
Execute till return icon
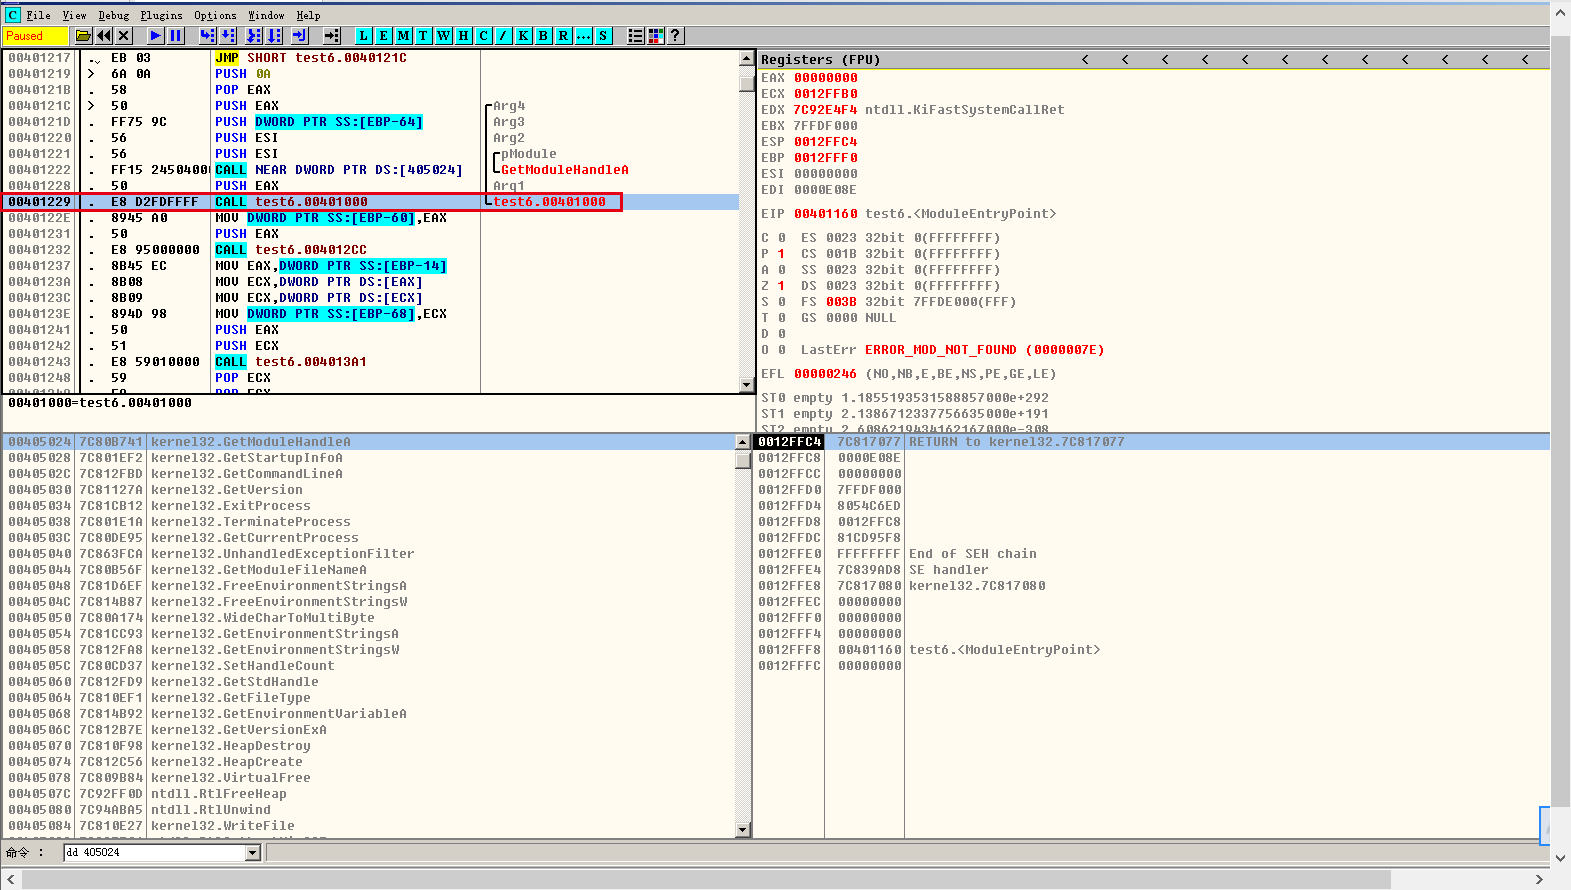[300, 36]
